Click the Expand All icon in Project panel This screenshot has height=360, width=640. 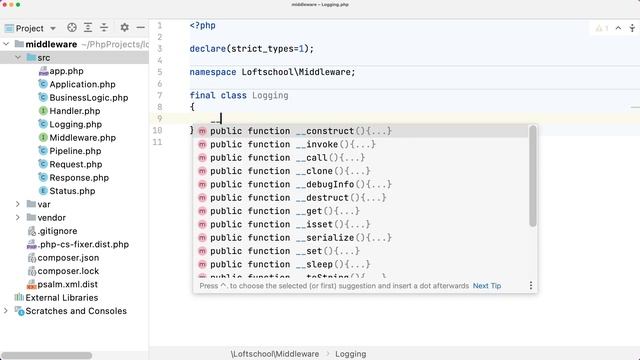pyautogui.click(x=88, y=28)
